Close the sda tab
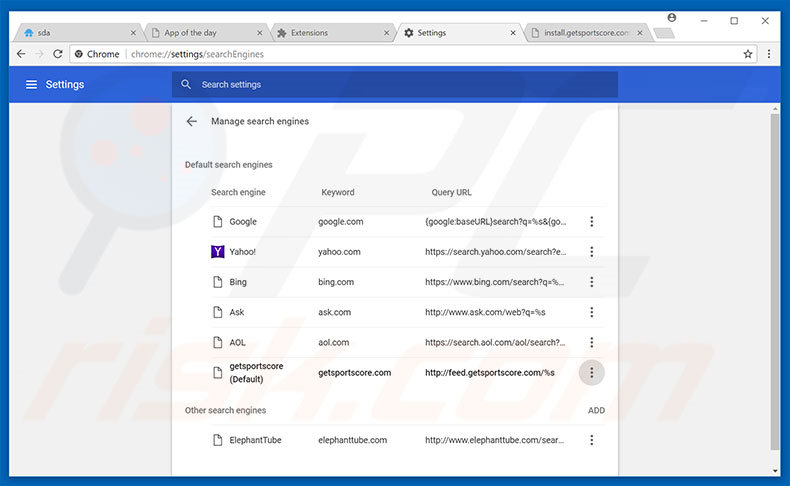790x486 pixels. [133, 33]
